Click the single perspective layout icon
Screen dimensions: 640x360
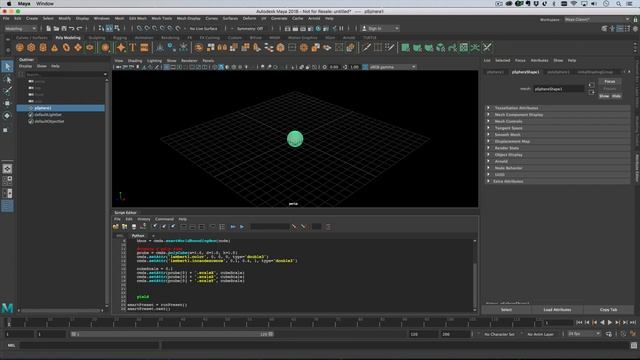click(7, 168)
